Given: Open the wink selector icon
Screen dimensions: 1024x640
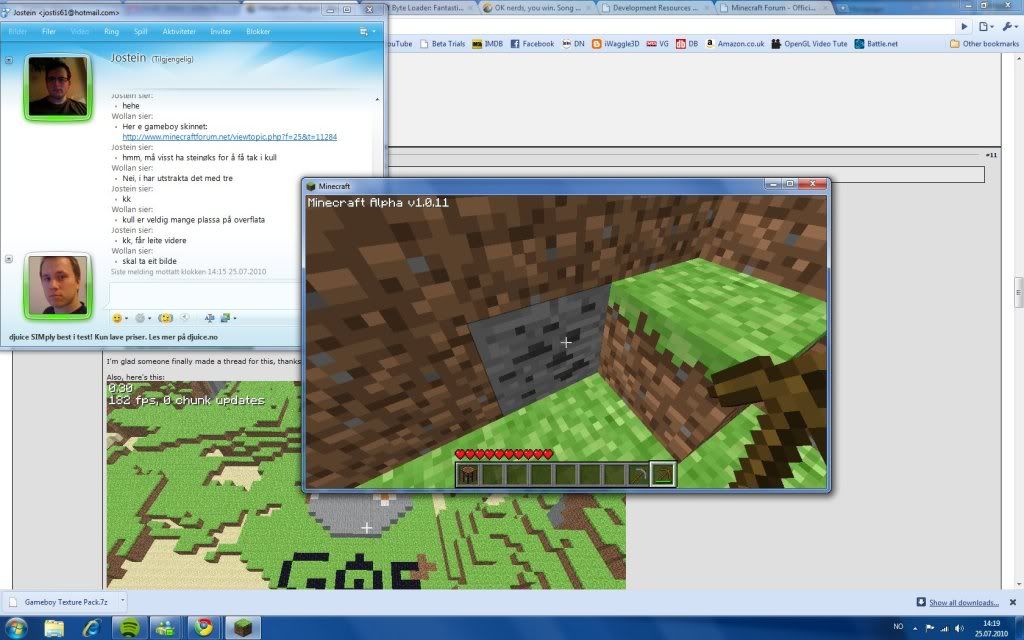Looking at the screenshot, I should click(140, 318).
